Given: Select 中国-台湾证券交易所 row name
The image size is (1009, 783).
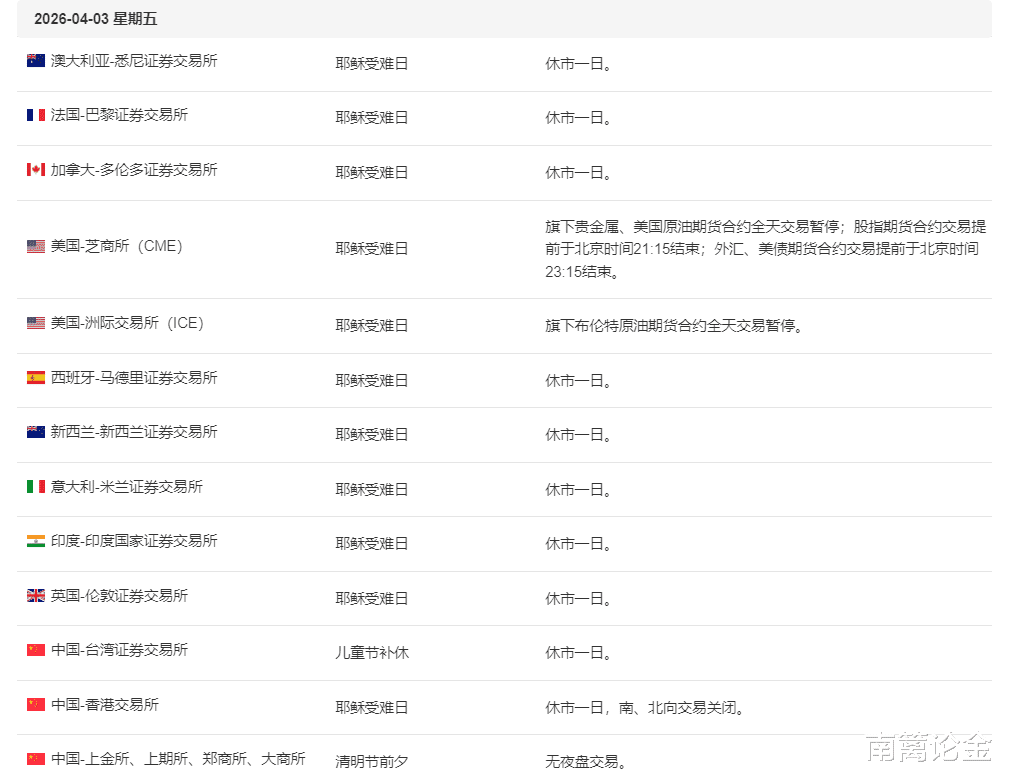Looking at the screenshot, I should pos(119,650).
